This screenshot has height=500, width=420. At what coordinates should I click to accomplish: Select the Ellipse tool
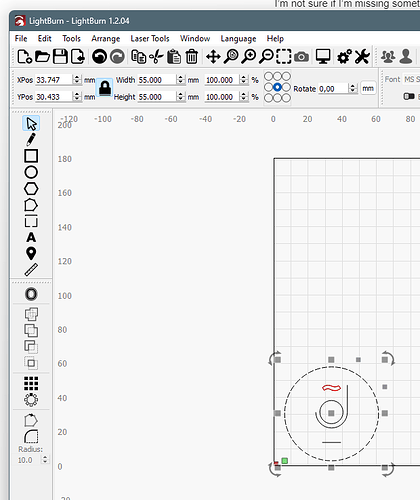coord(31,172)
